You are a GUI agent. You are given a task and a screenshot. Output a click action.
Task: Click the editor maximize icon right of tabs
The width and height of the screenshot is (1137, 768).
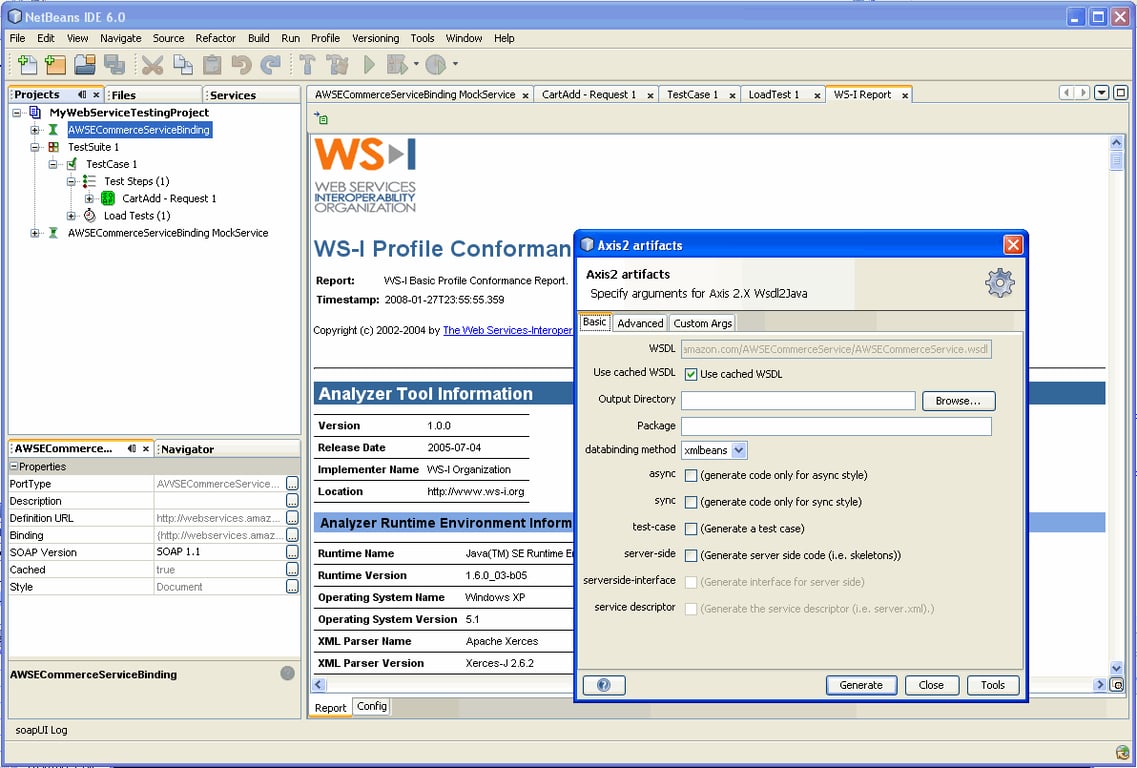coord(1120,93)
